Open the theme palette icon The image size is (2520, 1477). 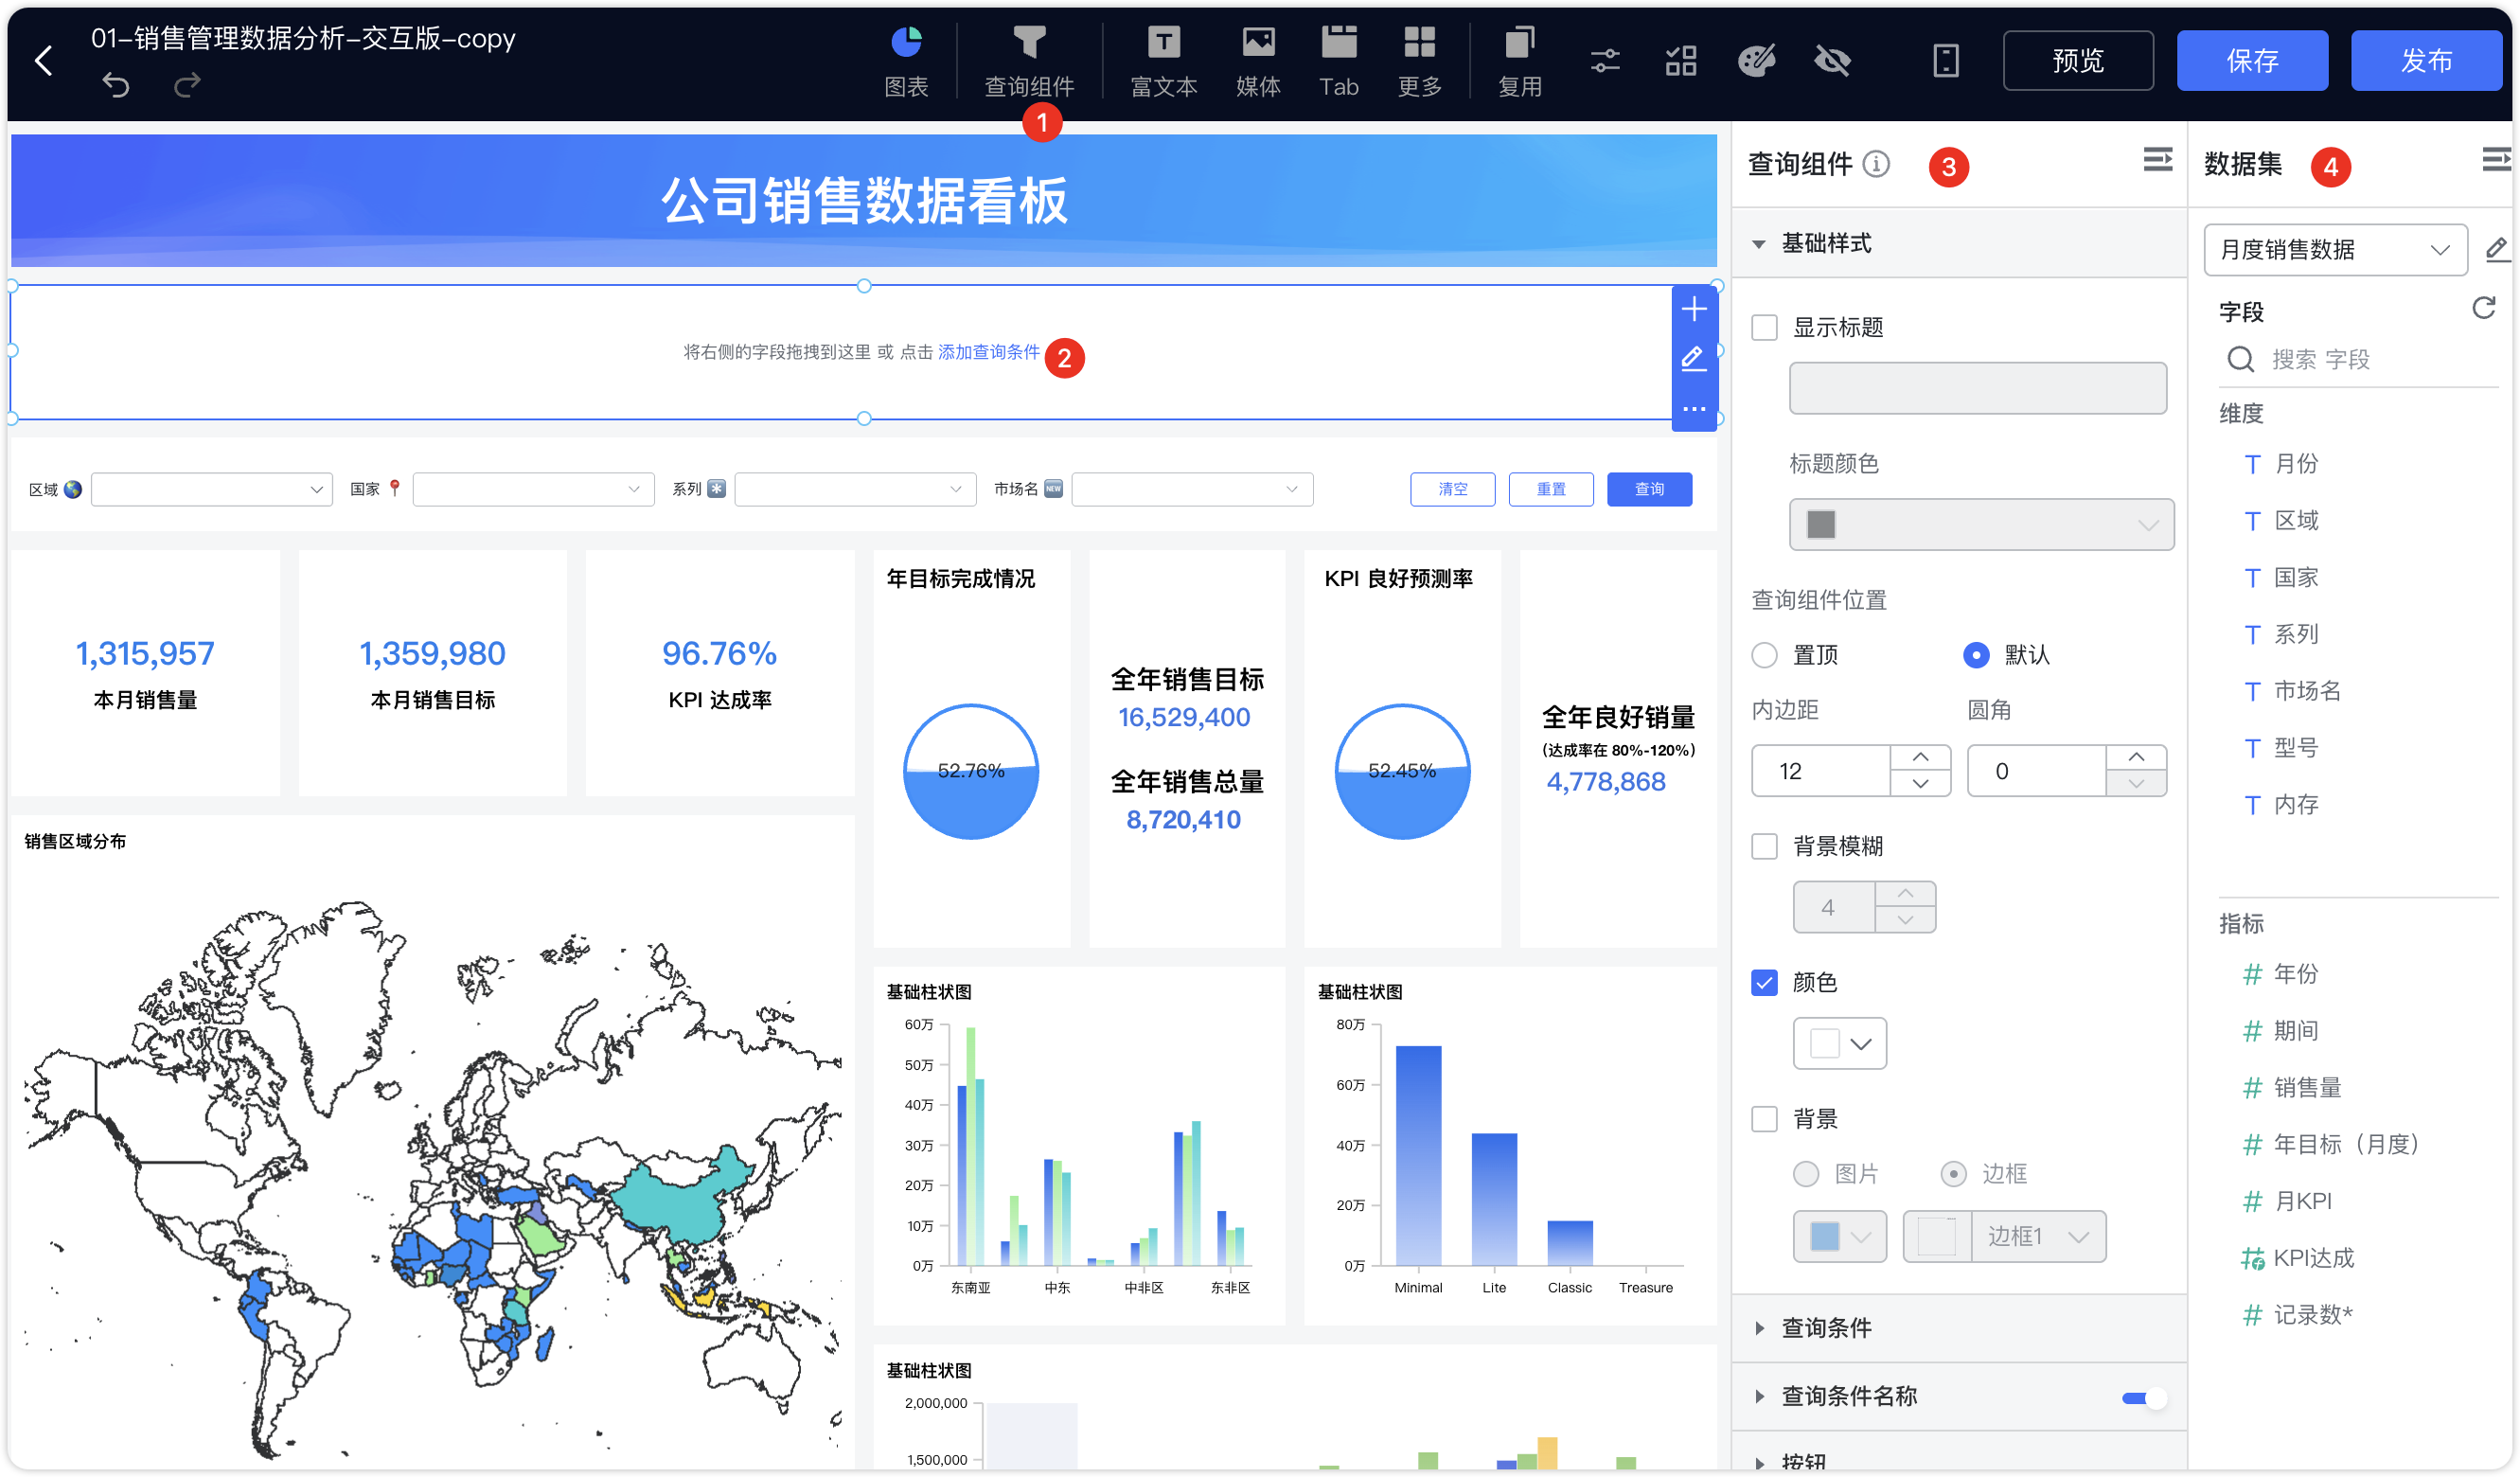coord(1757,61)
